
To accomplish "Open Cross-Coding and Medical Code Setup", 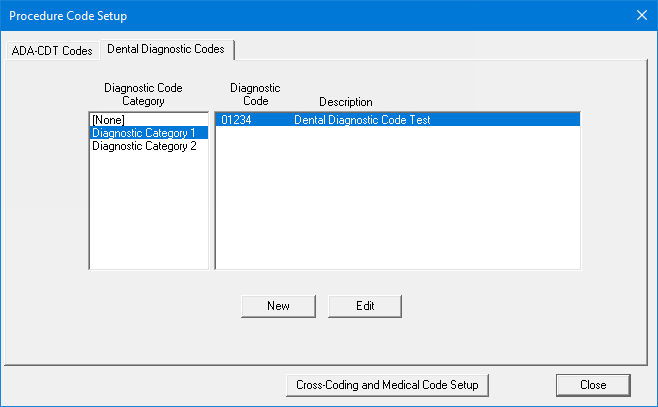I will 387,384.
